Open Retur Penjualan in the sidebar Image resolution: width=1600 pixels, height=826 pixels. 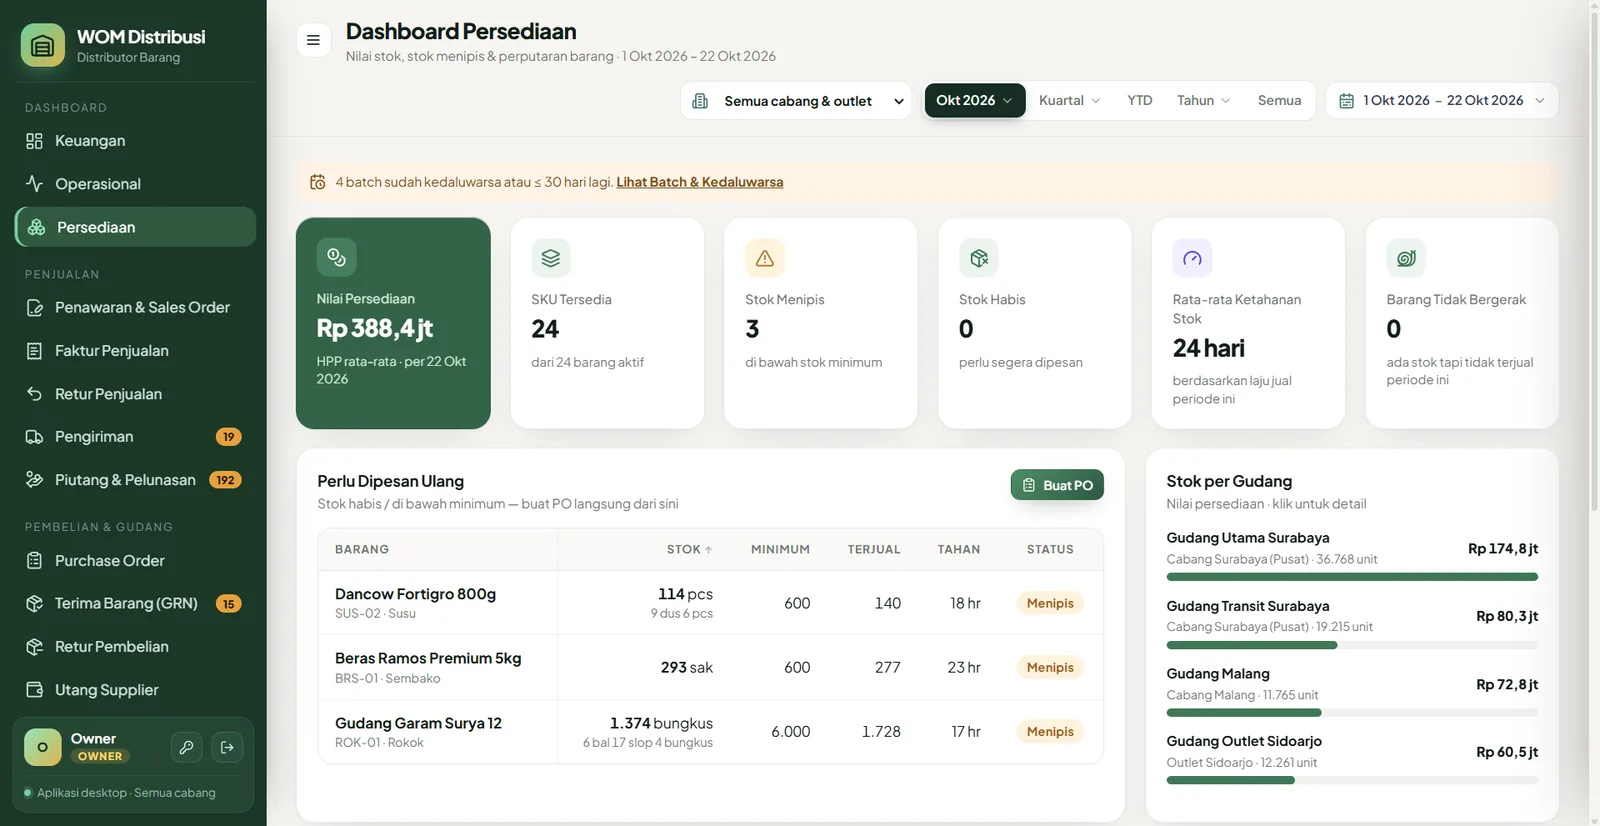tap(135, 394)
